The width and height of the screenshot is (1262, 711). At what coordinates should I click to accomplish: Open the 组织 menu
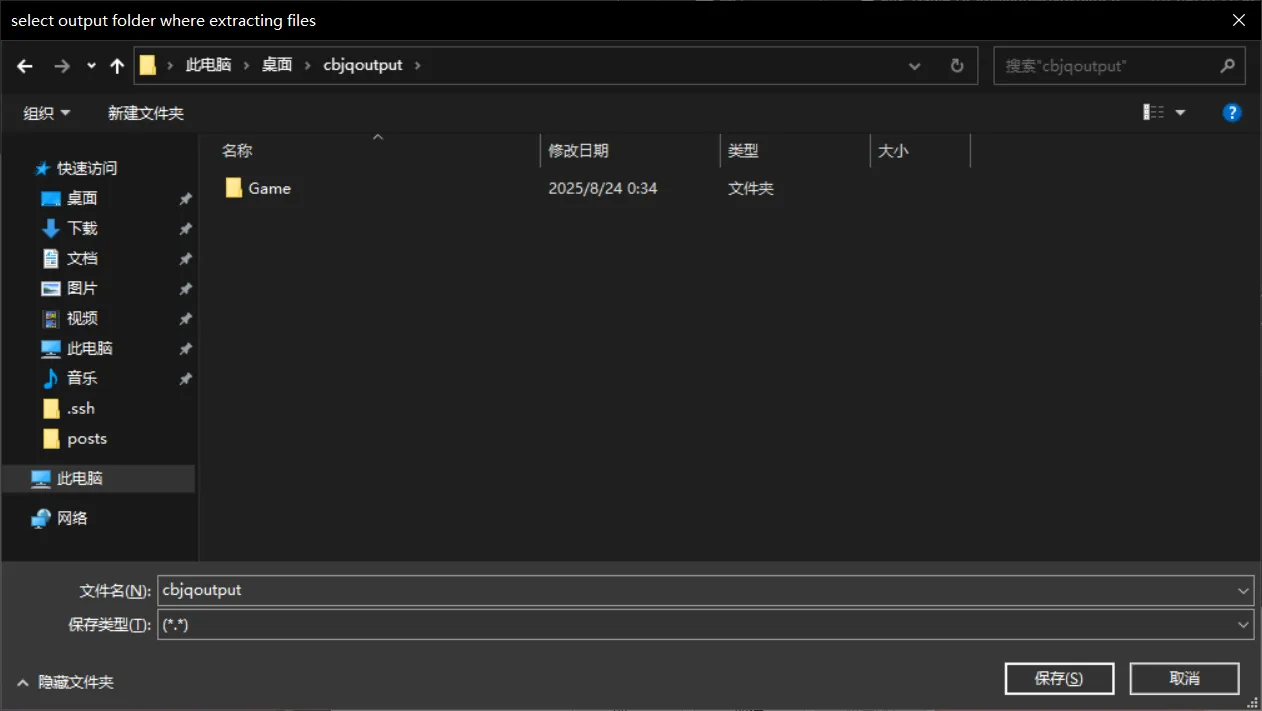47,113
